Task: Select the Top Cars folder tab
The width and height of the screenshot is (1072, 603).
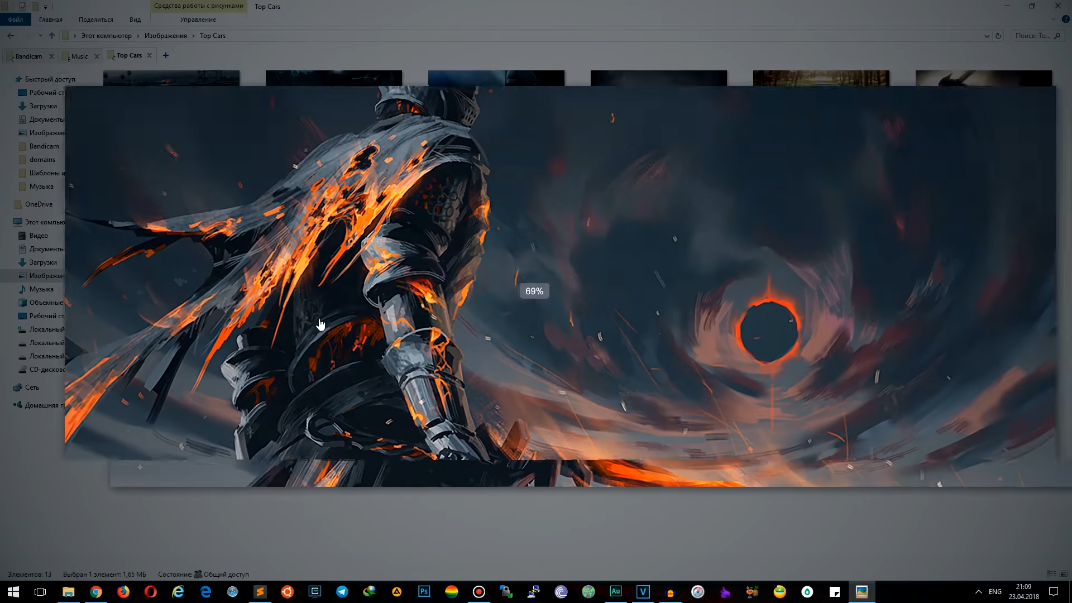Action: 129,55
